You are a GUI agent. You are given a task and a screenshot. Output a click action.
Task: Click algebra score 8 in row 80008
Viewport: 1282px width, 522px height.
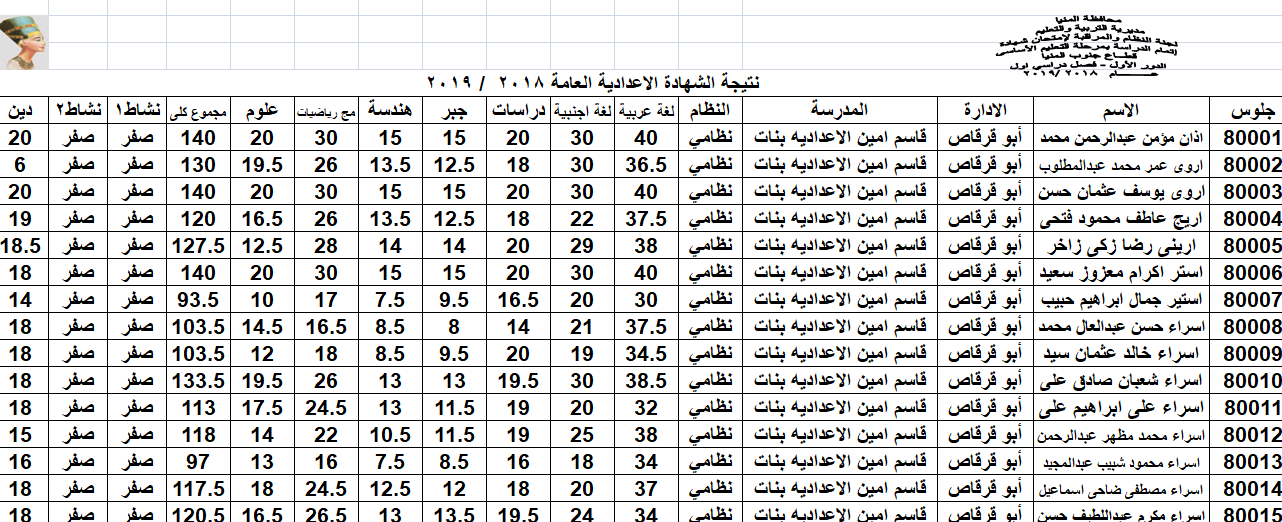[x=455, y=326]
